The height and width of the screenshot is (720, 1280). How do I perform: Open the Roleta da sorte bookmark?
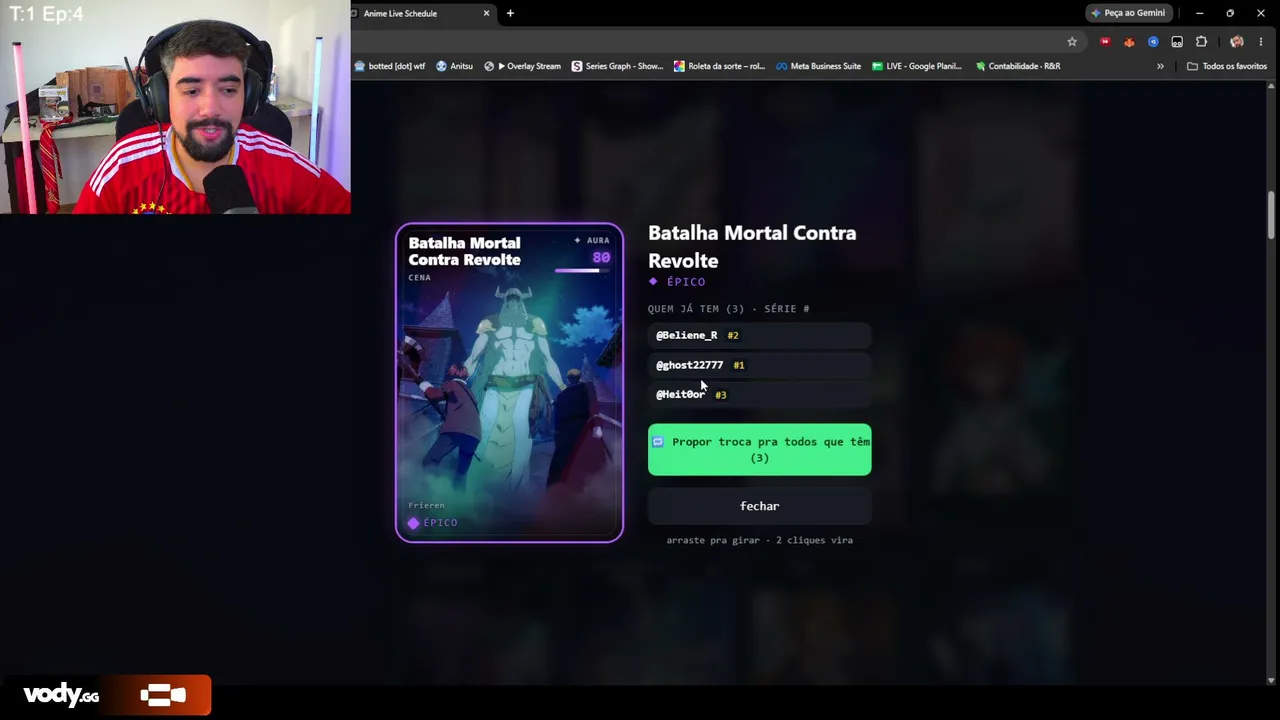(719, 66)
